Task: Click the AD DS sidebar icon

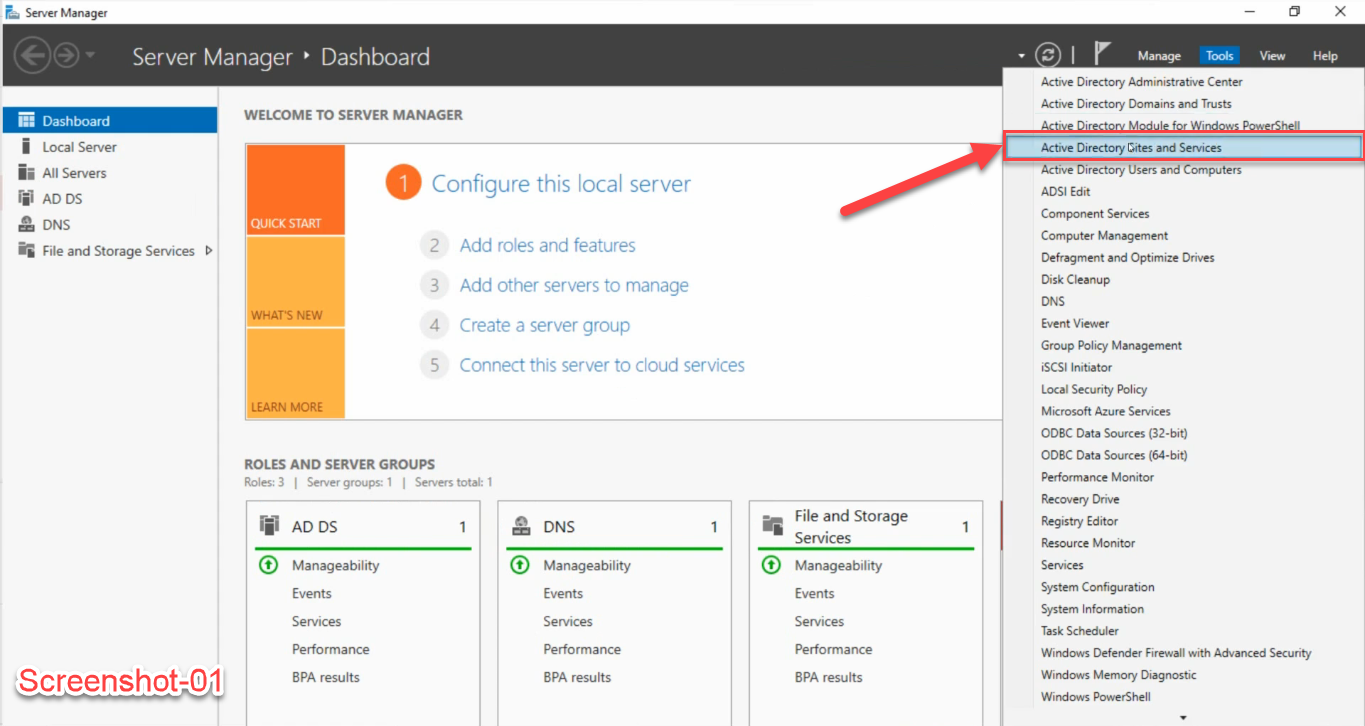Action: click(x=26, y=198)
